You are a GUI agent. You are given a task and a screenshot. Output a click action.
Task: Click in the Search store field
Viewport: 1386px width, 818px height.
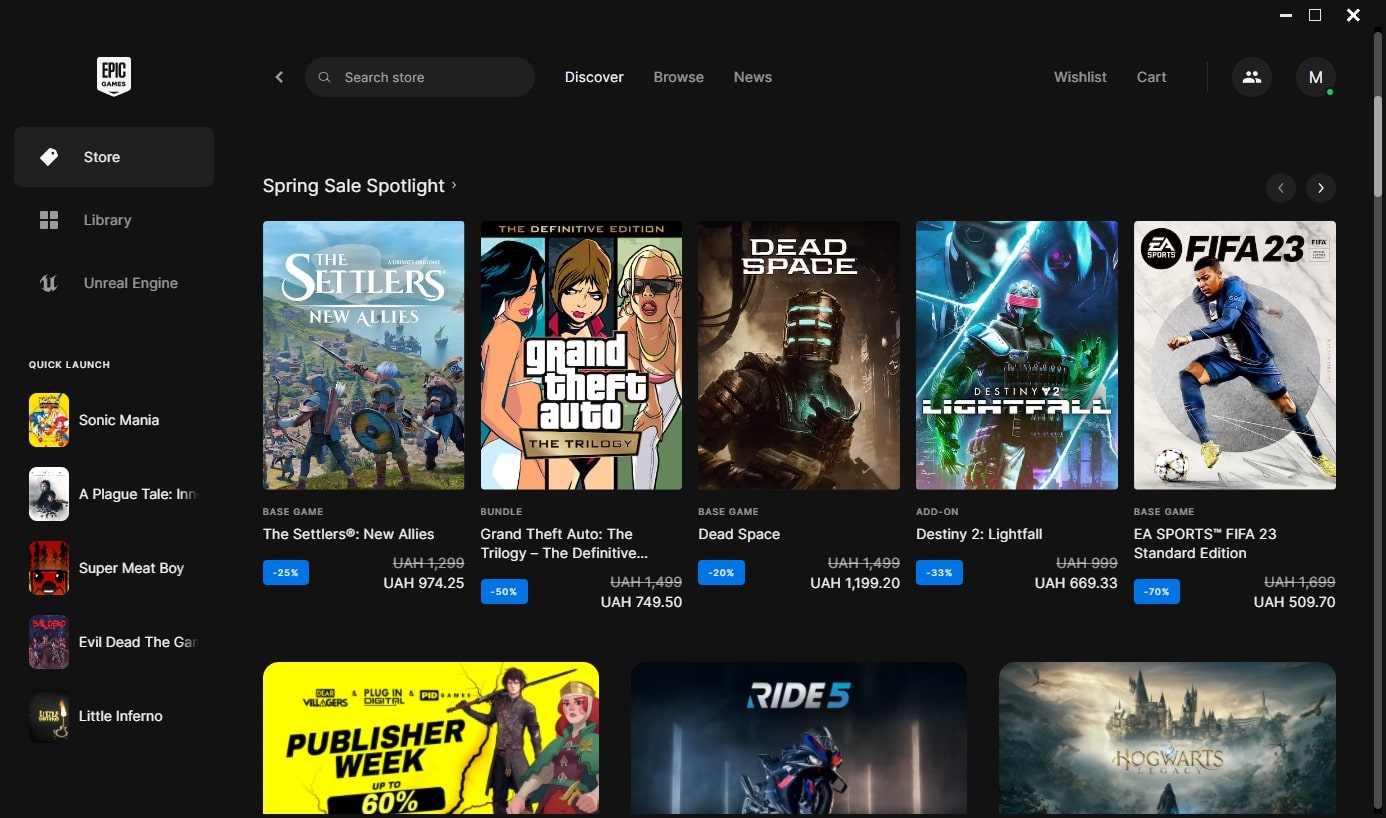420,77
